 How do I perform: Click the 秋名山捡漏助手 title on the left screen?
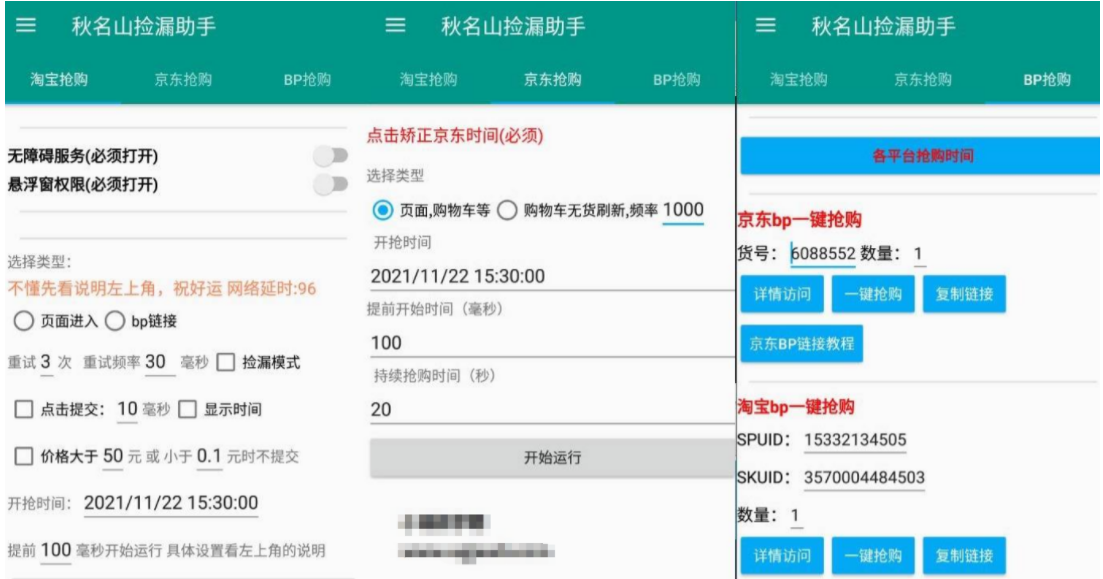point(144,27)
